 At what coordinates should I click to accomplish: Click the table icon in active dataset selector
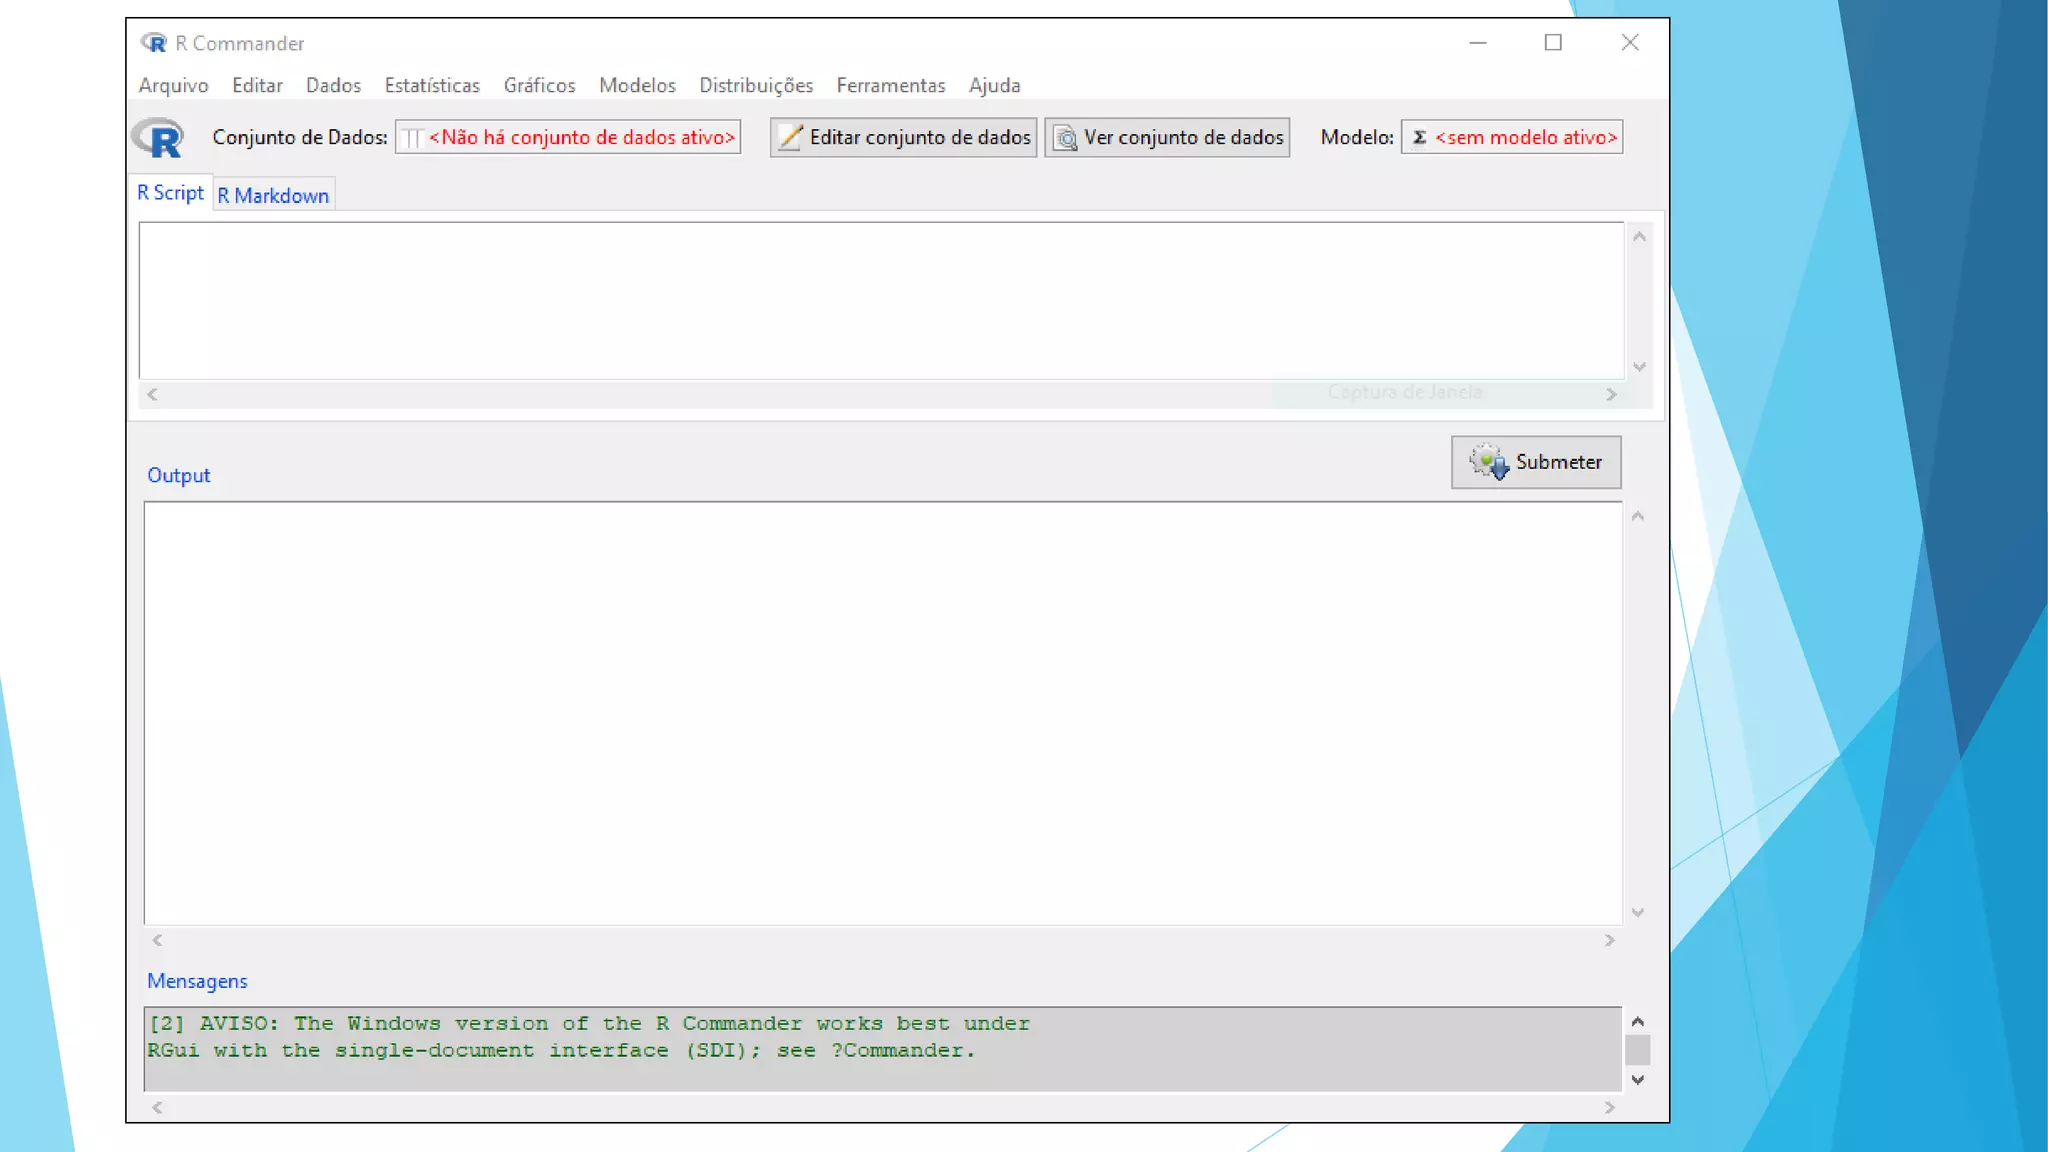(412, 138)
